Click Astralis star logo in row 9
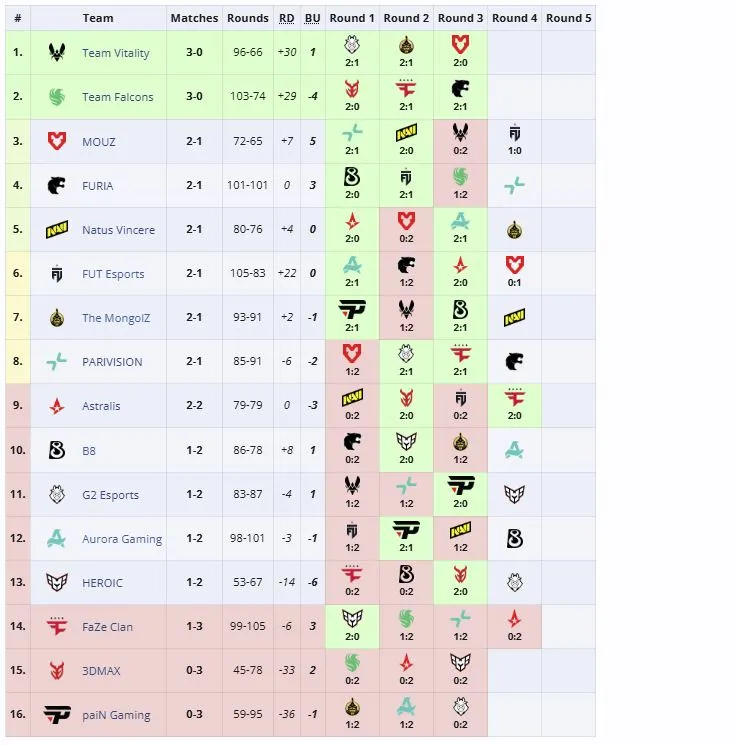The height and width of the screenshot is (745, 734). [x=57, y=406]
